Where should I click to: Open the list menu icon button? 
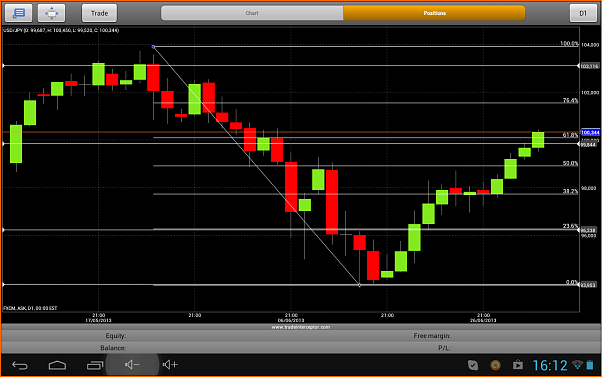pos(18,13)
